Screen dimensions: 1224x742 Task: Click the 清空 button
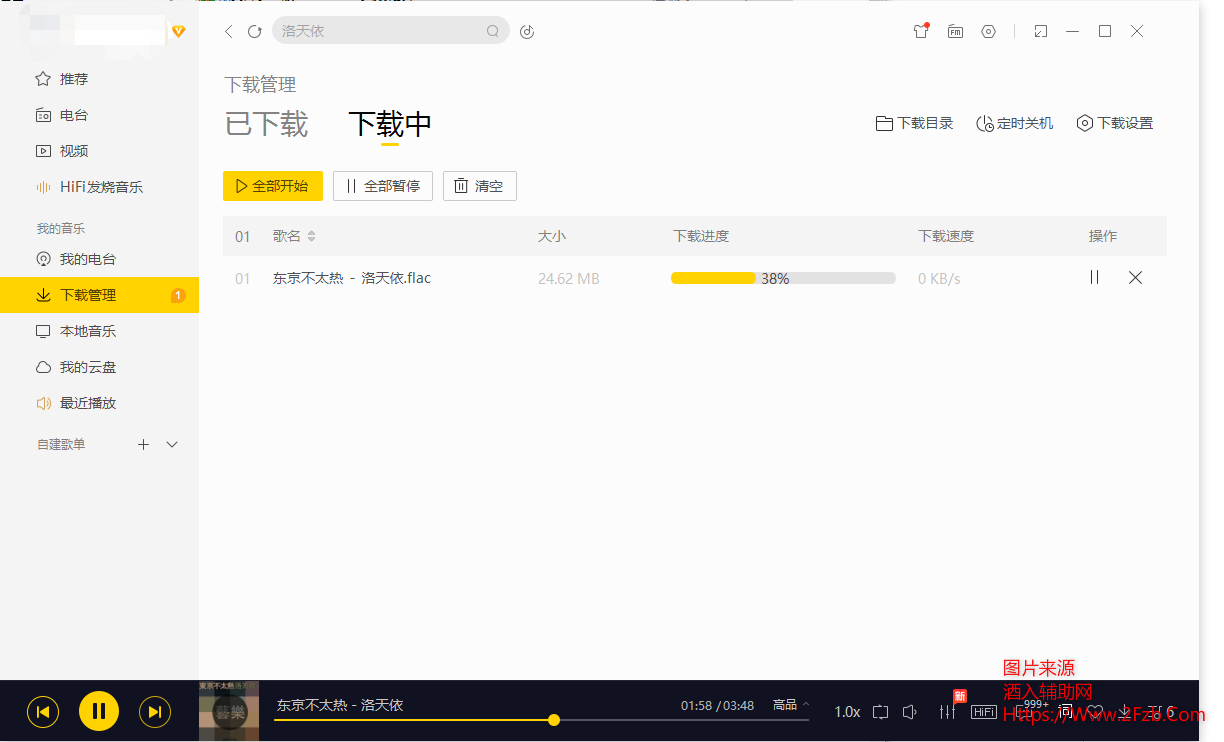(x=480, y=186)
